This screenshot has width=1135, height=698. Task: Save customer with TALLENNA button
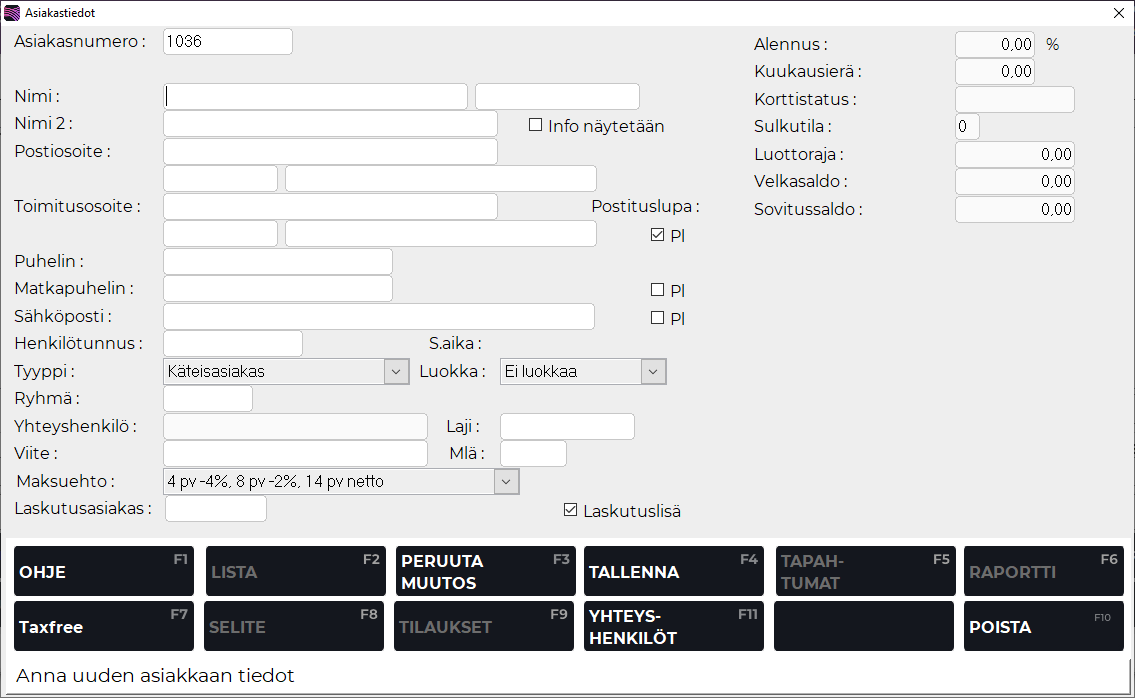pyautogui.click(x=673, y=571)
